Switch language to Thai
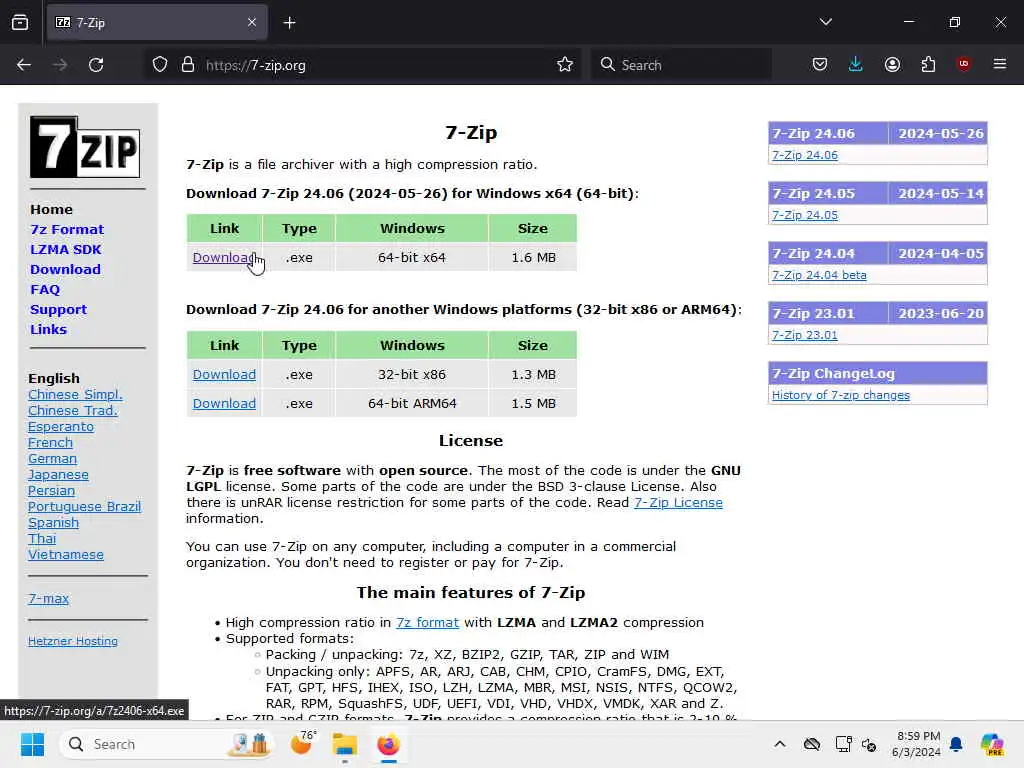The image size is (1024, 768). (x=42, y=538)
